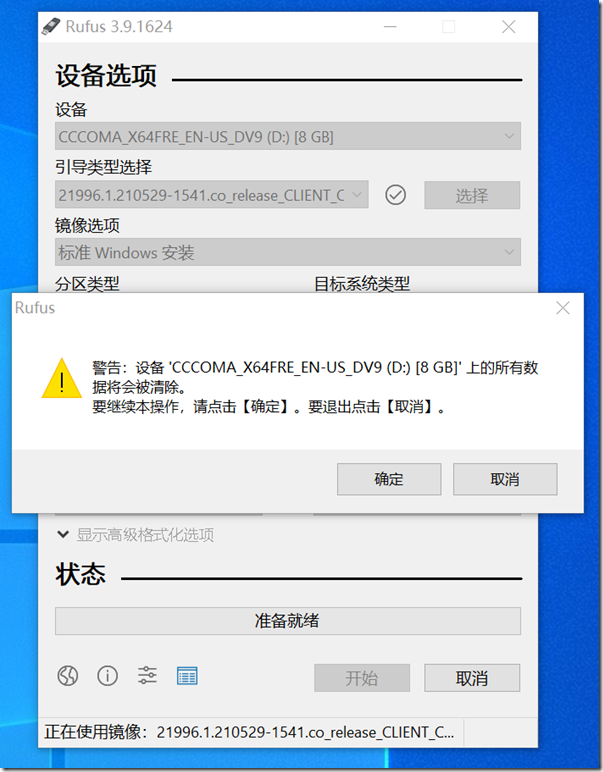Confirm with the 确定 button
Screen dimensions: 603x772
coord(389,479)
